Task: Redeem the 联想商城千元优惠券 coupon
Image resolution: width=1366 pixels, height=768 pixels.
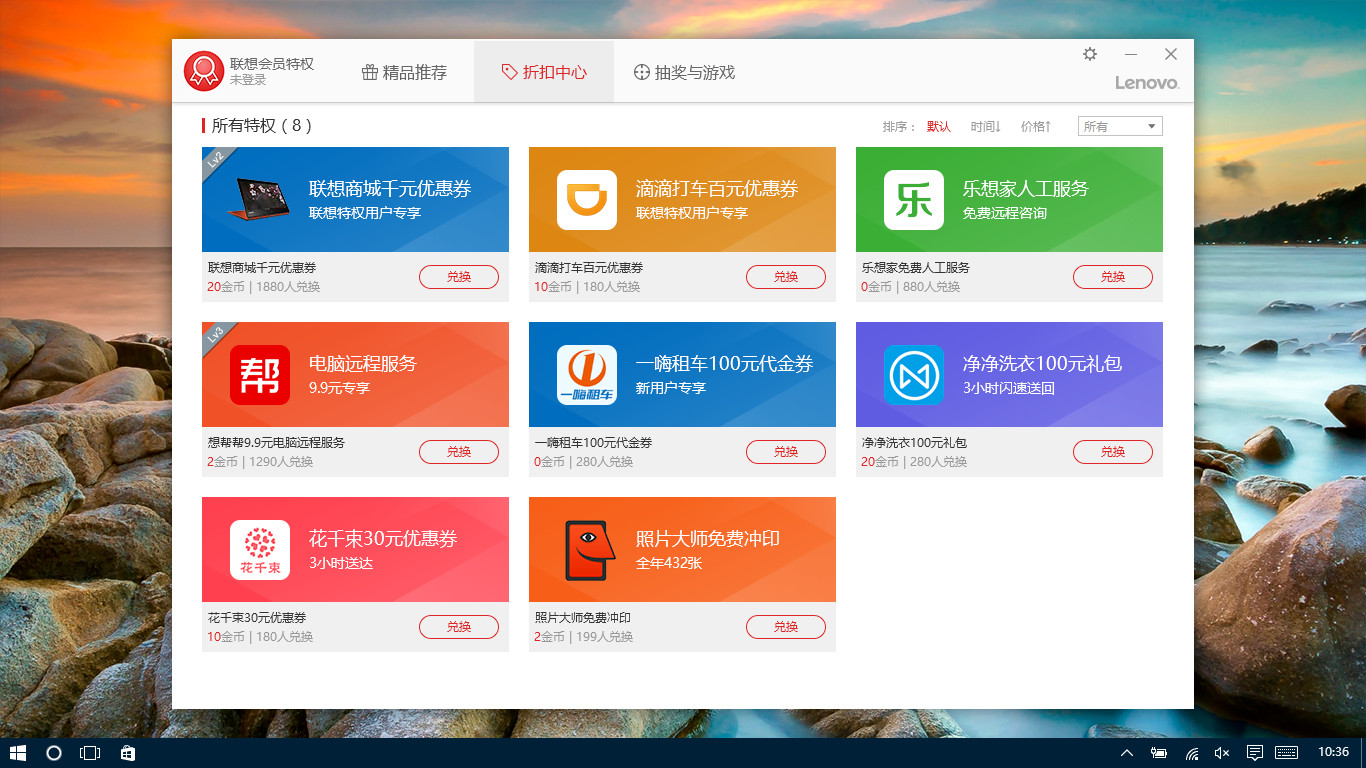Action: click(x=458, y=277)
